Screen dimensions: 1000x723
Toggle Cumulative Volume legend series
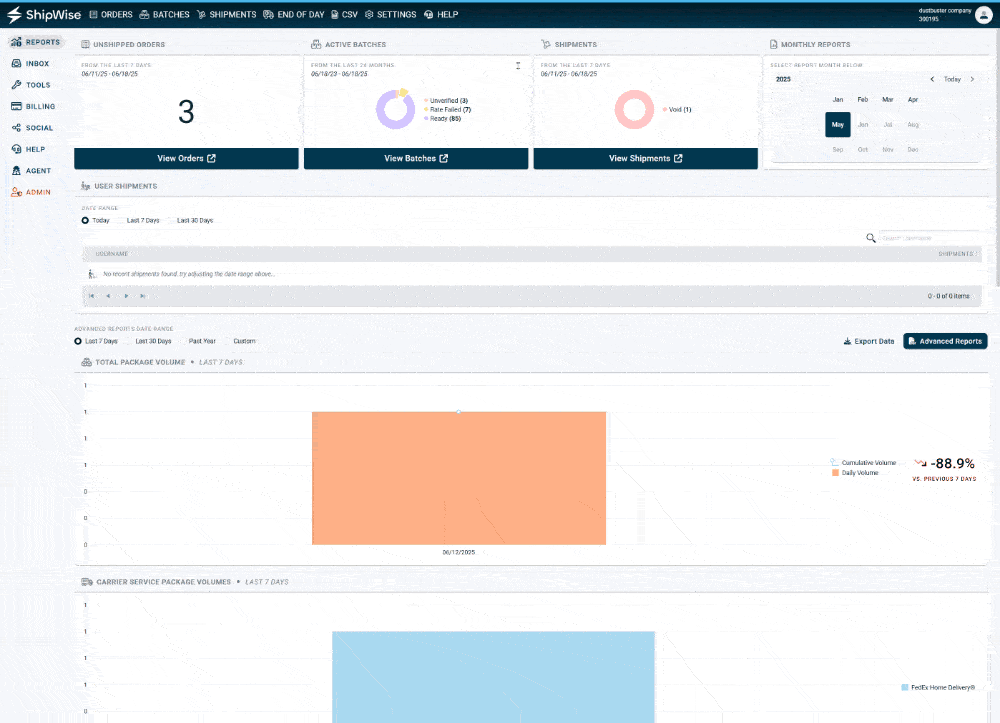(x=863, y=463)
